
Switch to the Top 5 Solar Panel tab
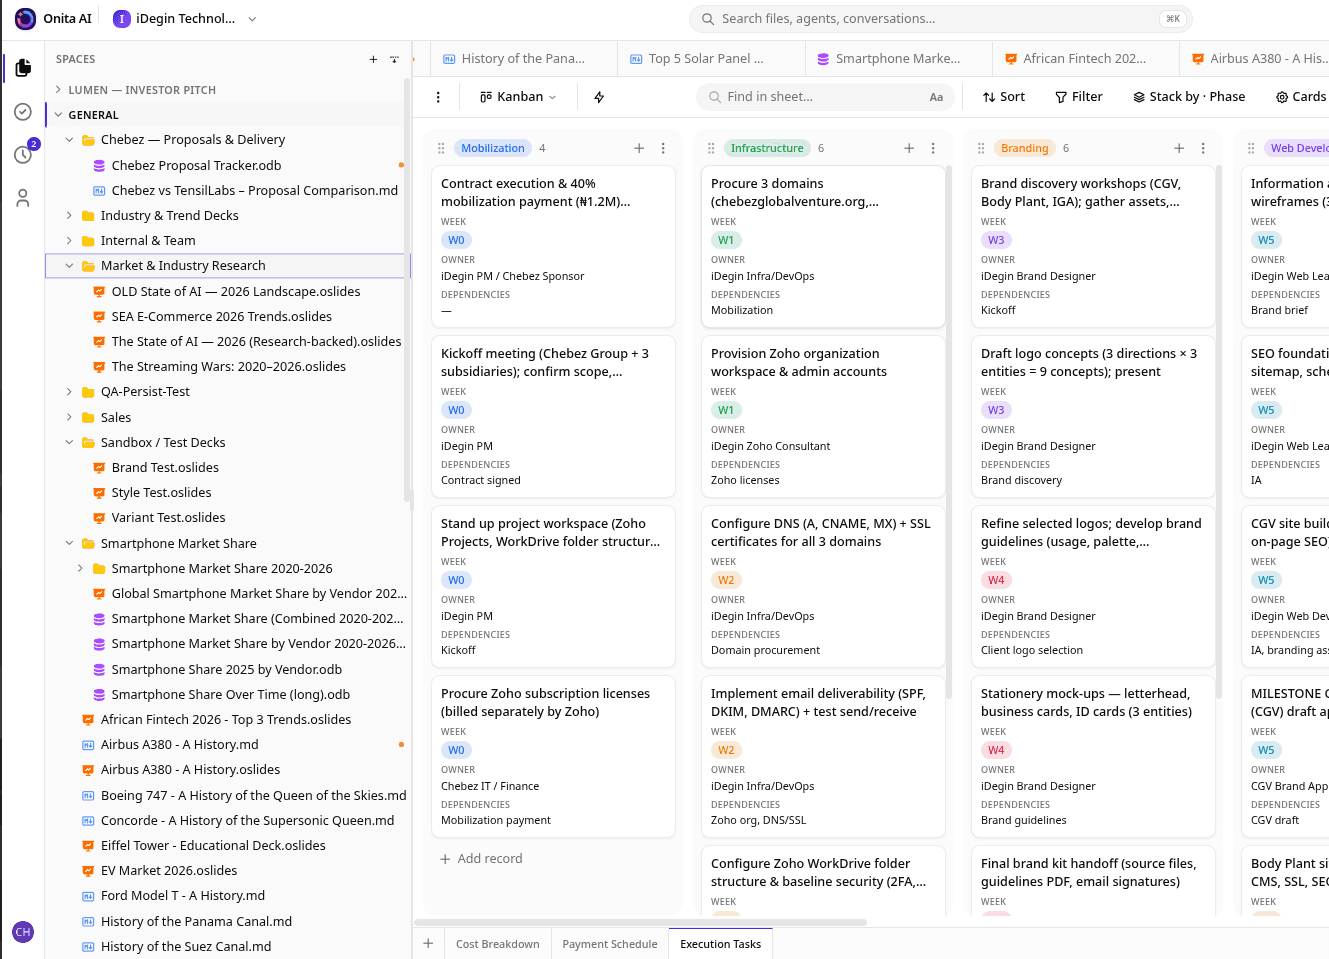(711, 59)
